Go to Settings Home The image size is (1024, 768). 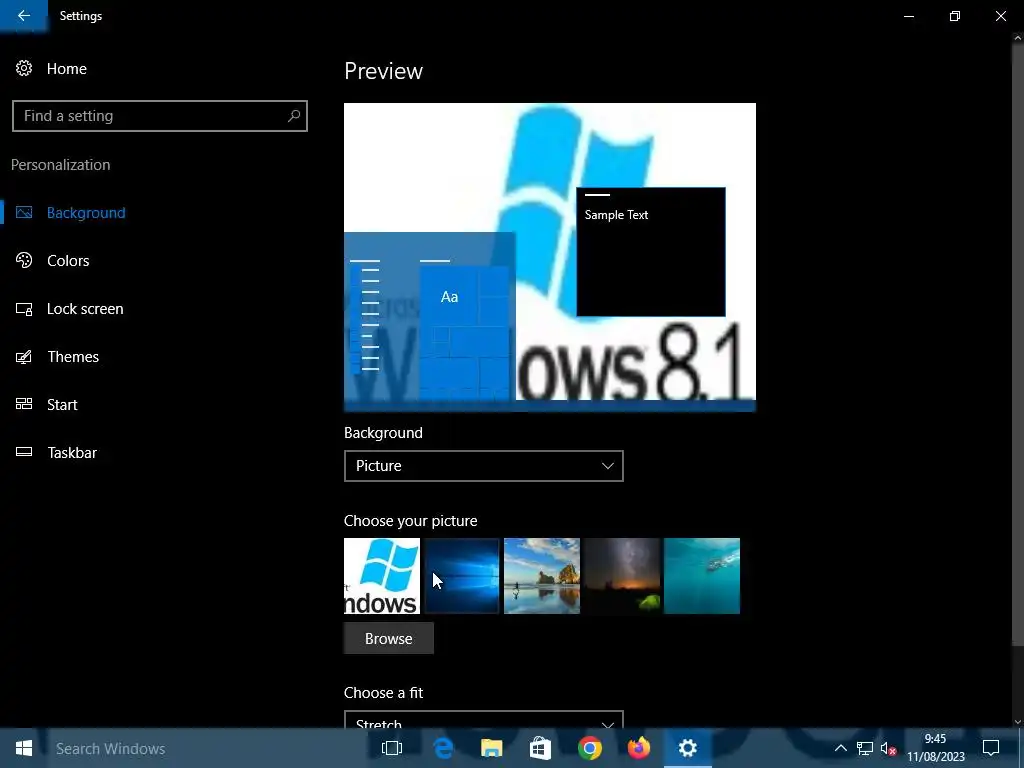tap(67, 69)
